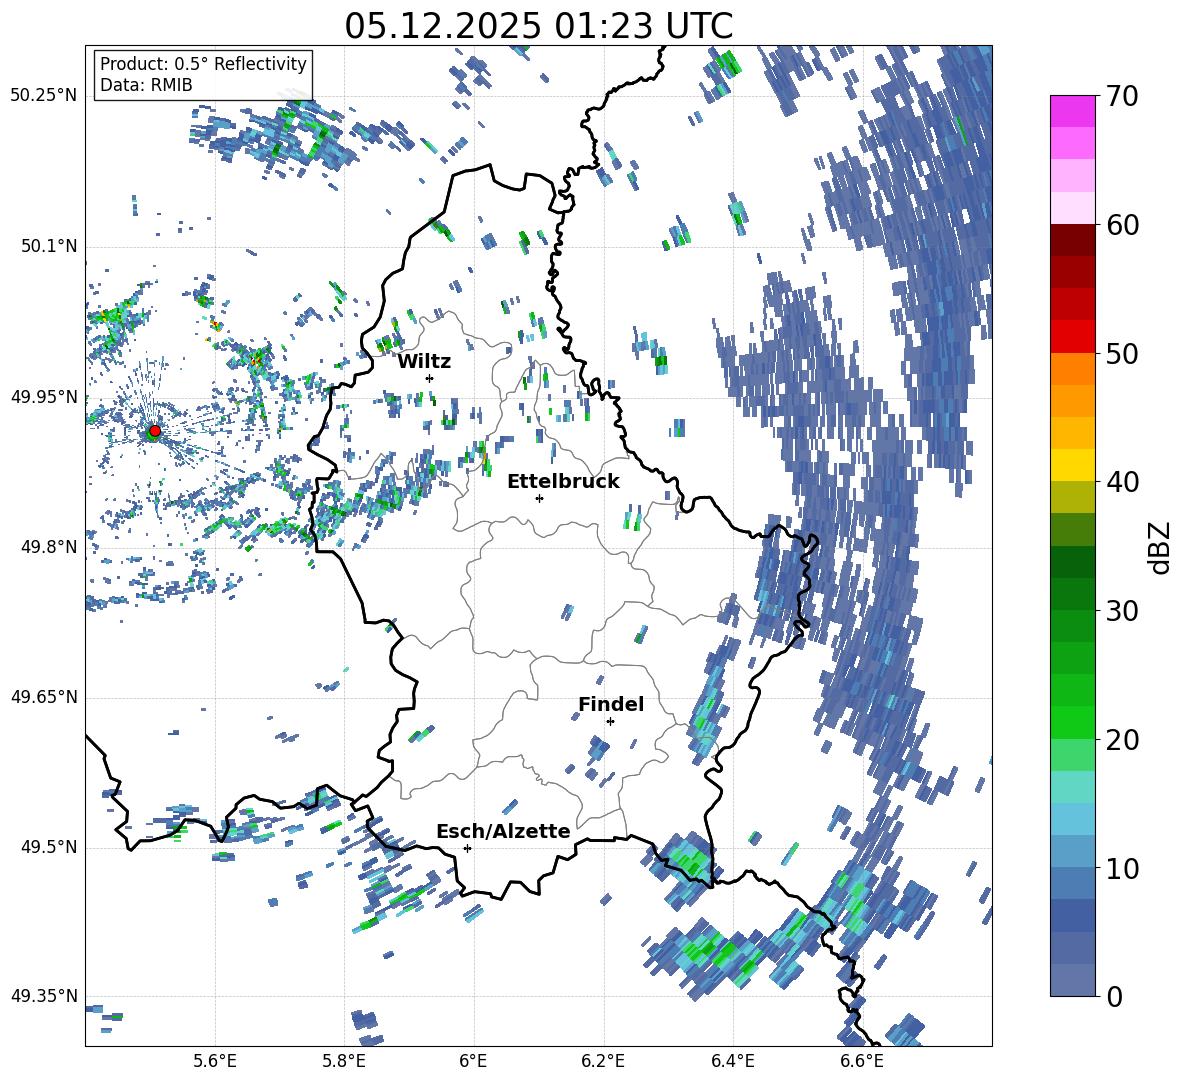Click the Wiltz city label
Image resolution: width=1184 pixels, height=1081 pixels.
click(424, 362)
